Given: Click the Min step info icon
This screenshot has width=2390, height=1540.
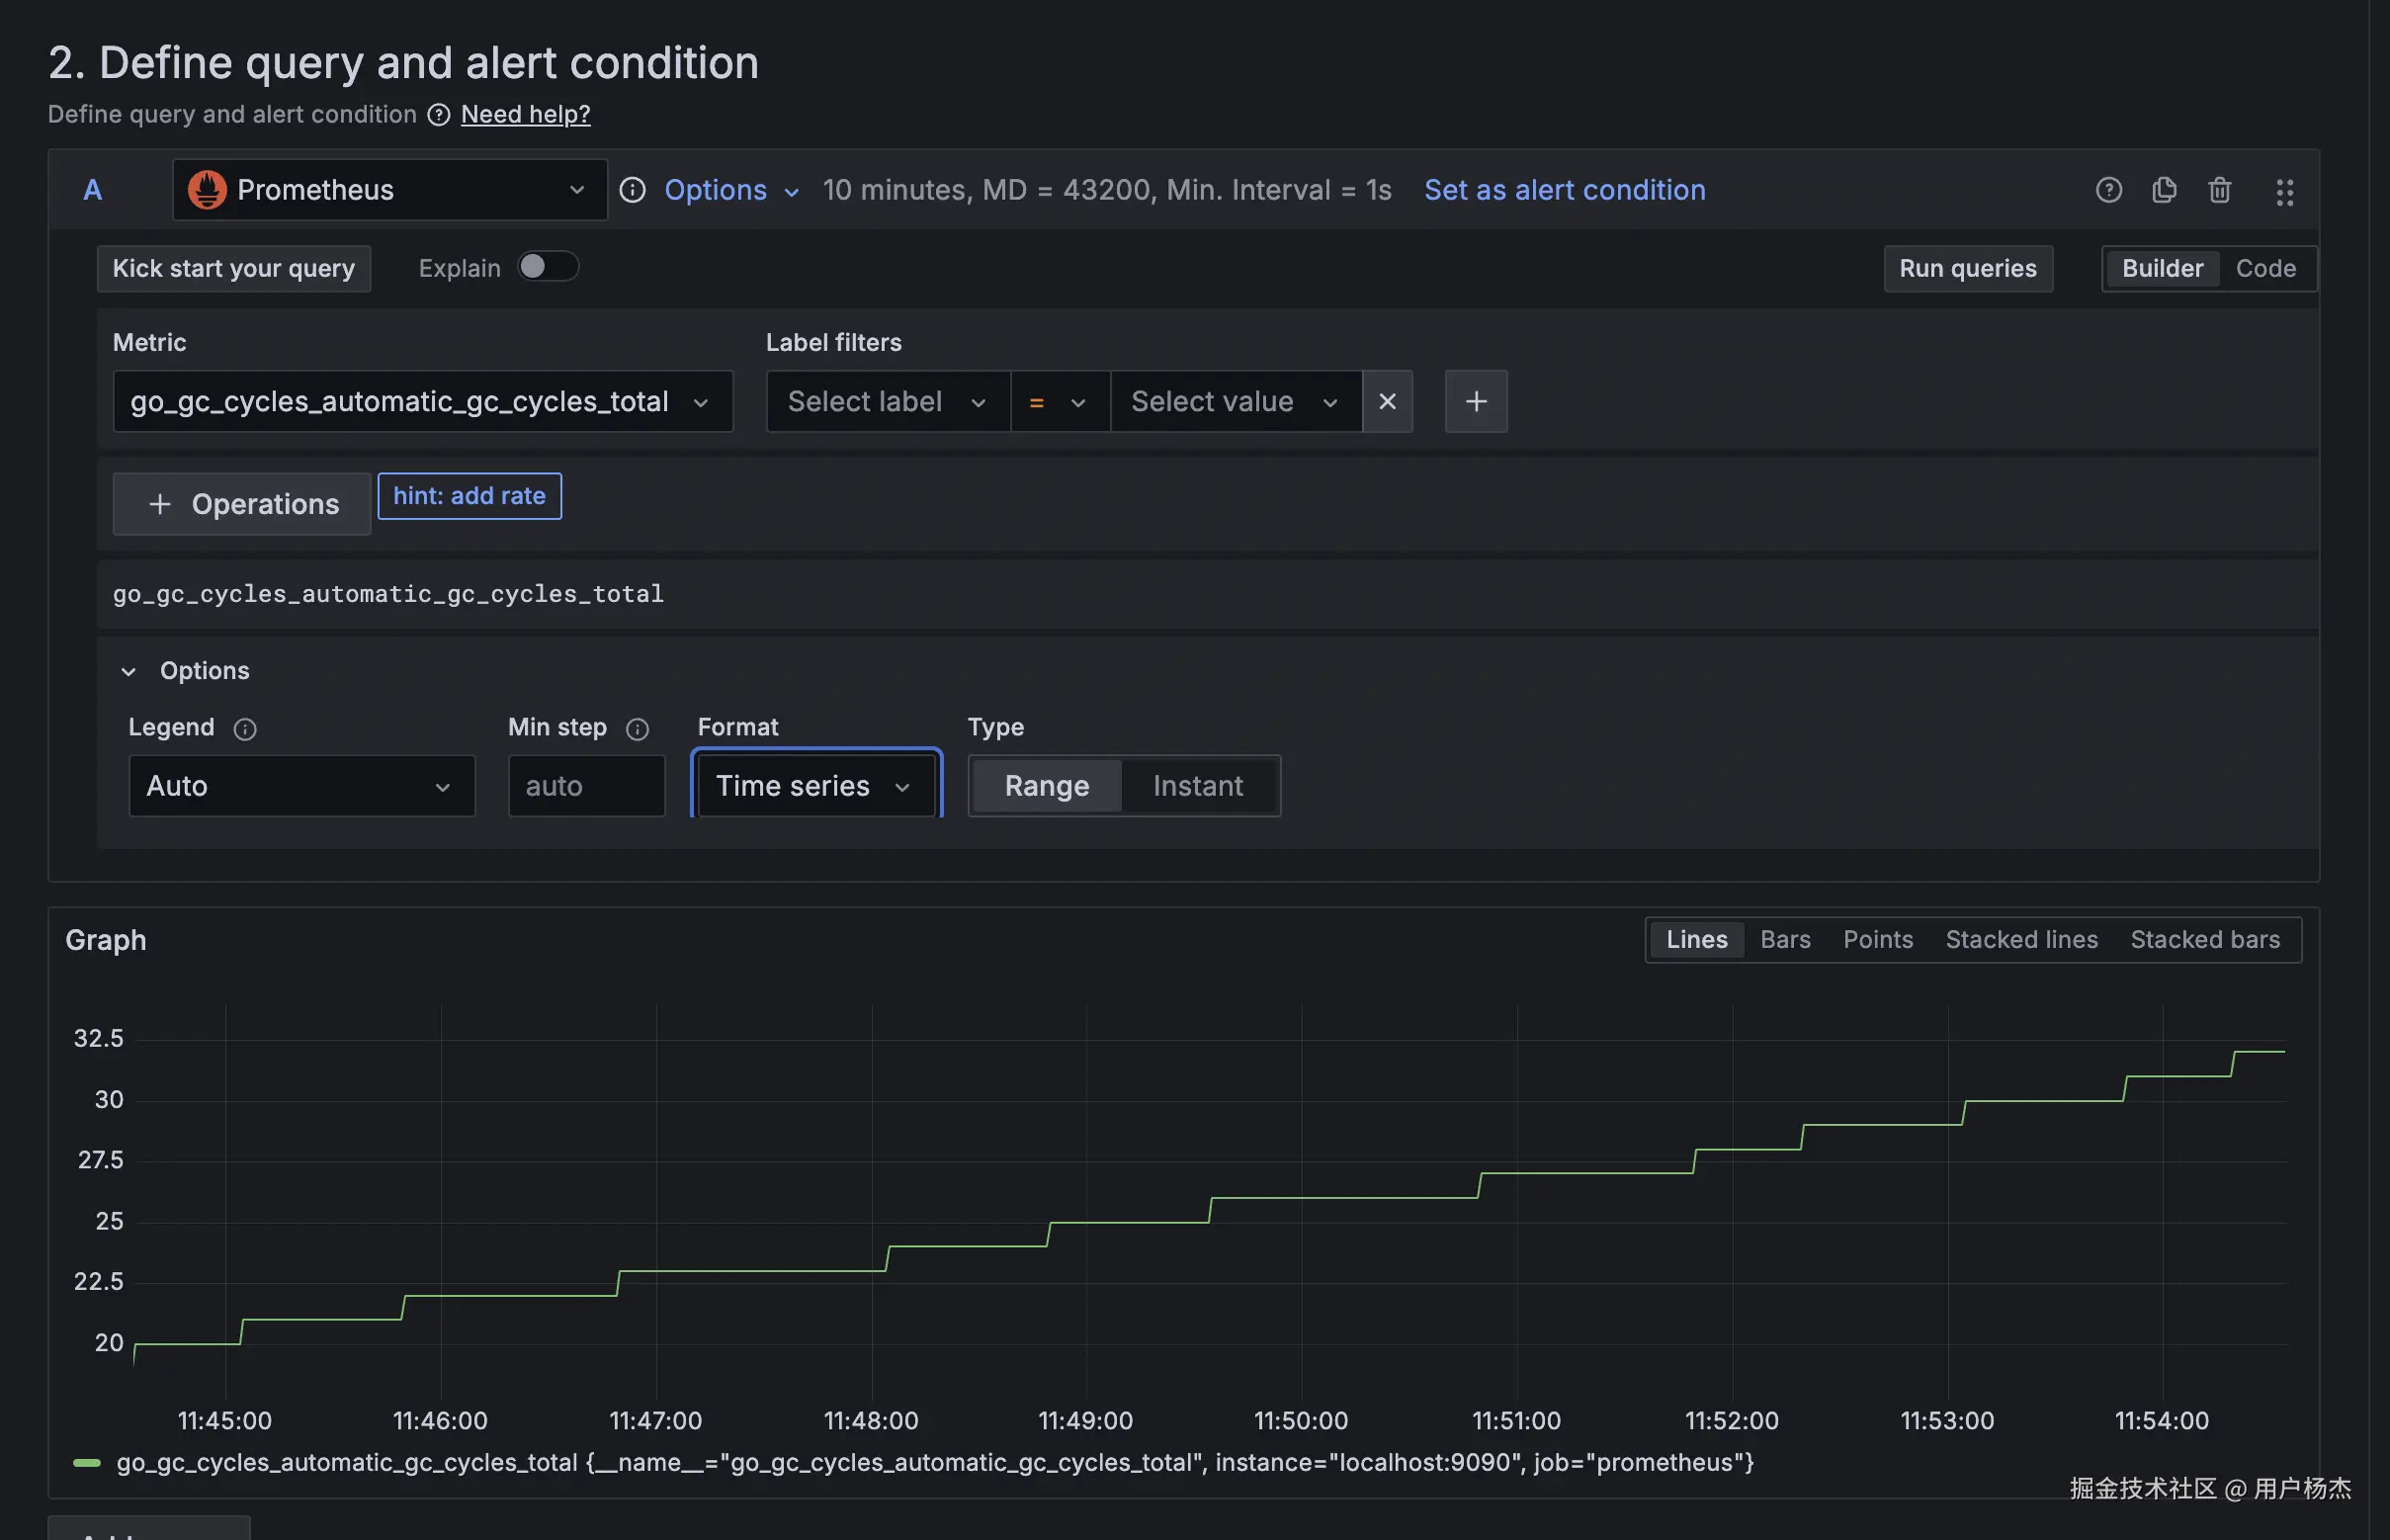Looking at the screenshot, I should [x=637, y=729].
